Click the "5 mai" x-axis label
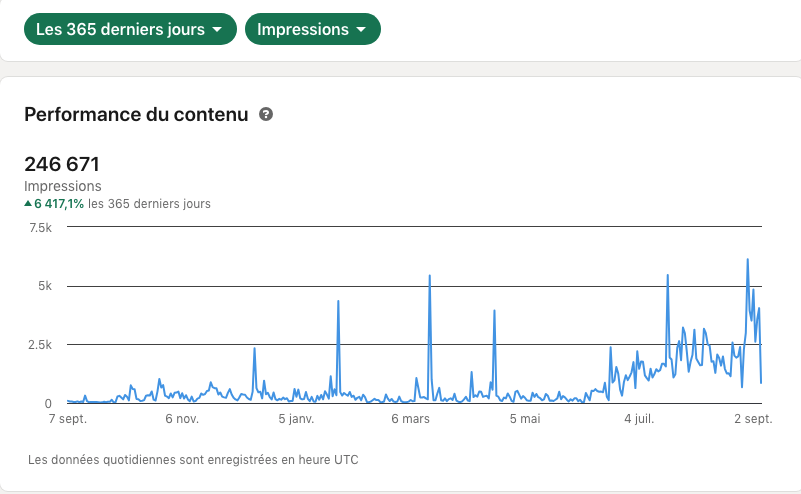801x494 pixels. coord(524,419)
